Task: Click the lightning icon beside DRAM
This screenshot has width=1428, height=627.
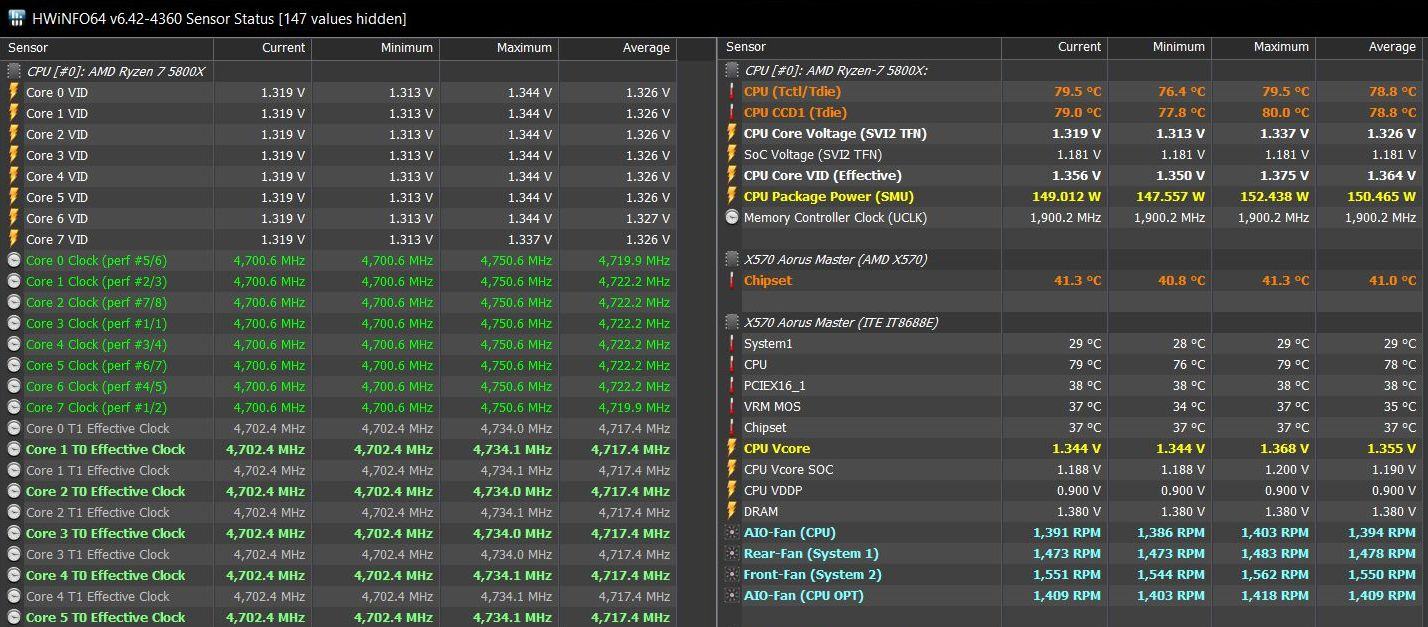Action: [732, 511]
